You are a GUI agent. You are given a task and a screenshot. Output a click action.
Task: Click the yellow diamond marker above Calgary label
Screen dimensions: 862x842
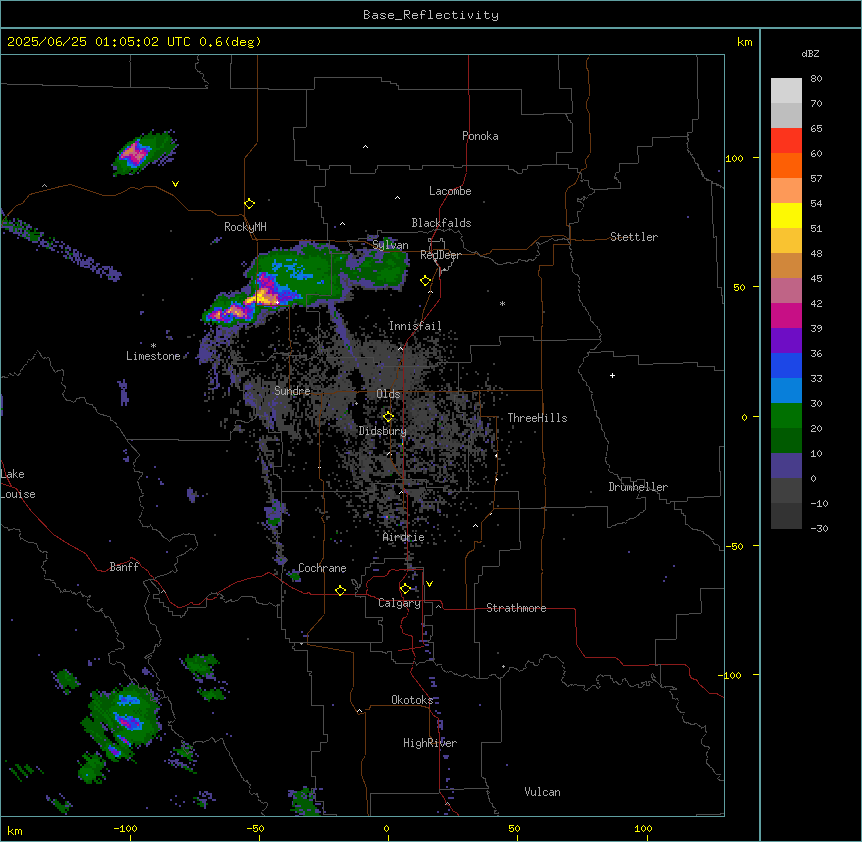(x=405, y=589)
